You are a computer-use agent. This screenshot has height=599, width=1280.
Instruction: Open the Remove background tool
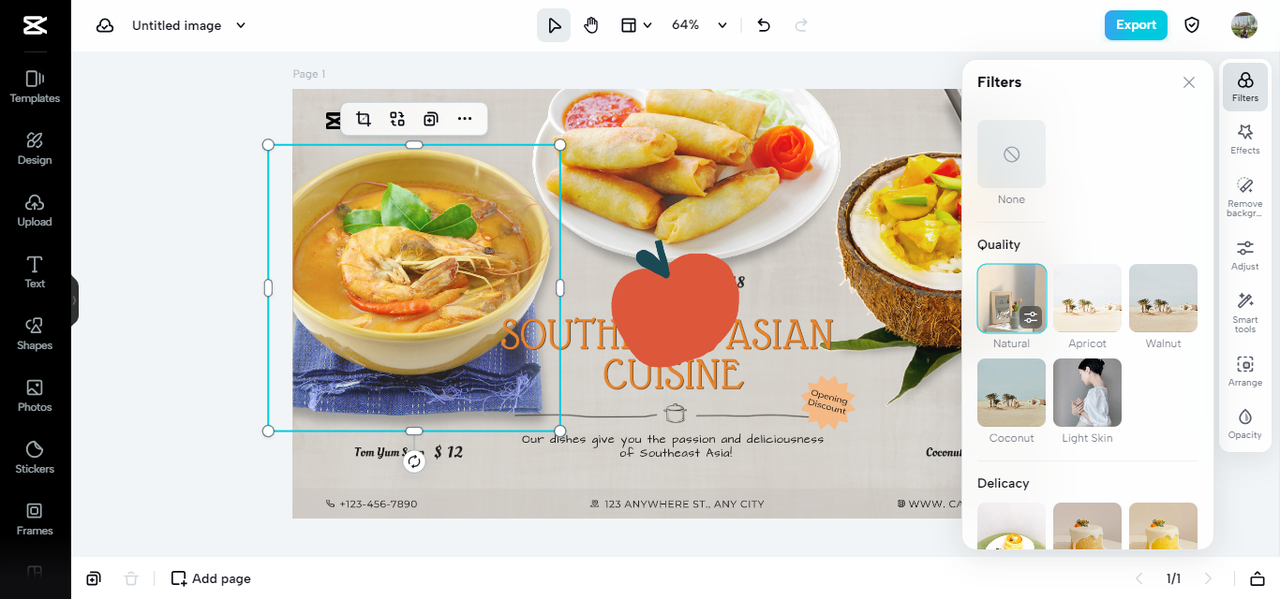[x=1245, y=197]
